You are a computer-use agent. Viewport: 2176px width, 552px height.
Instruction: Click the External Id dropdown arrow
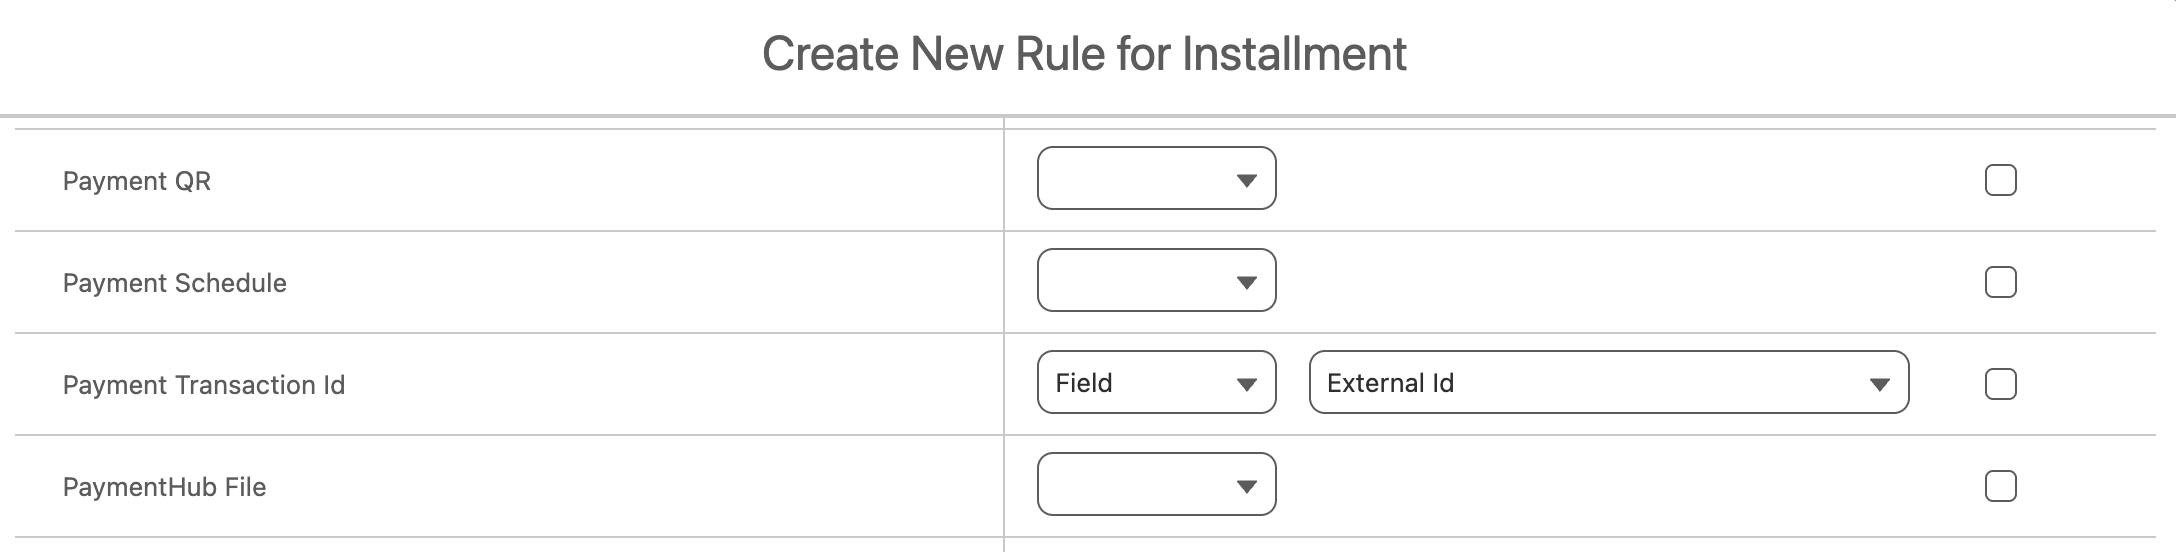(1879, 385)
